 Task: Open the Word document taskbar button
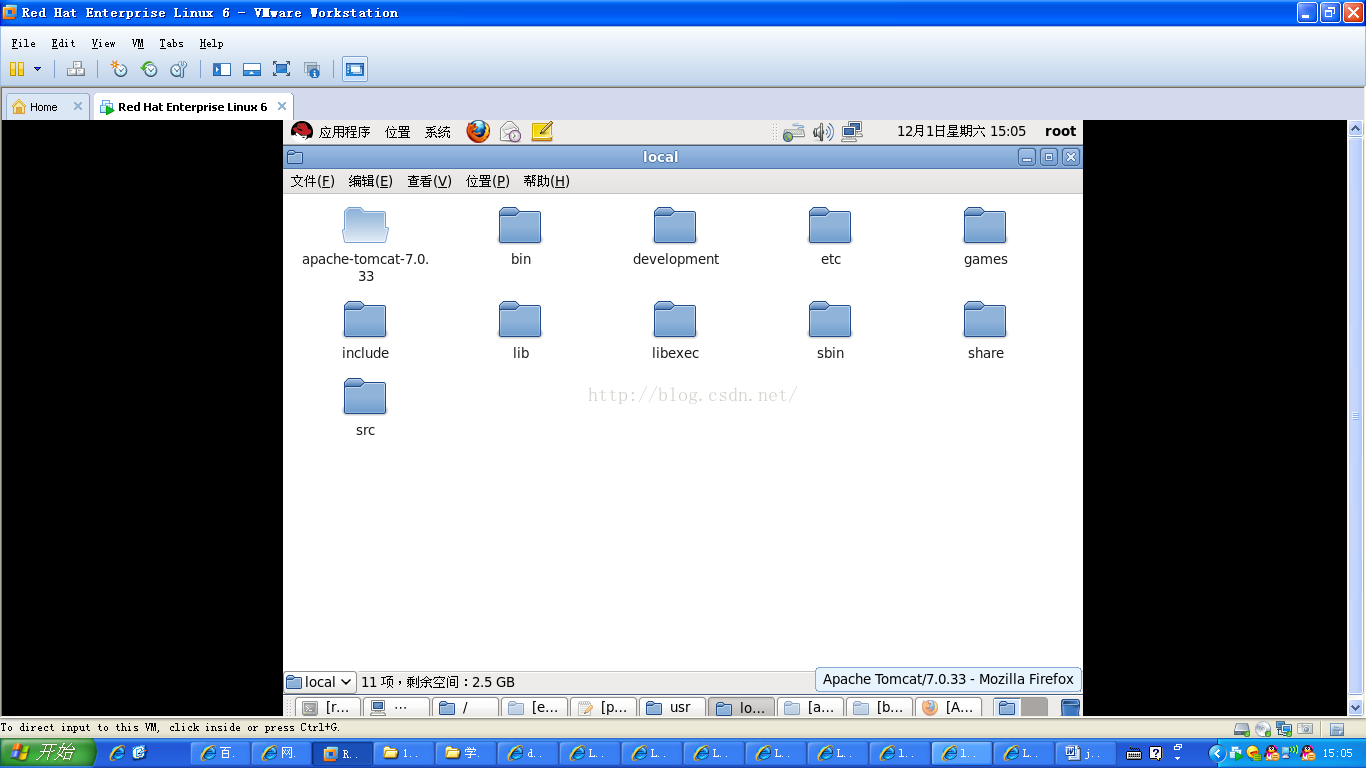coord(1084,753)
